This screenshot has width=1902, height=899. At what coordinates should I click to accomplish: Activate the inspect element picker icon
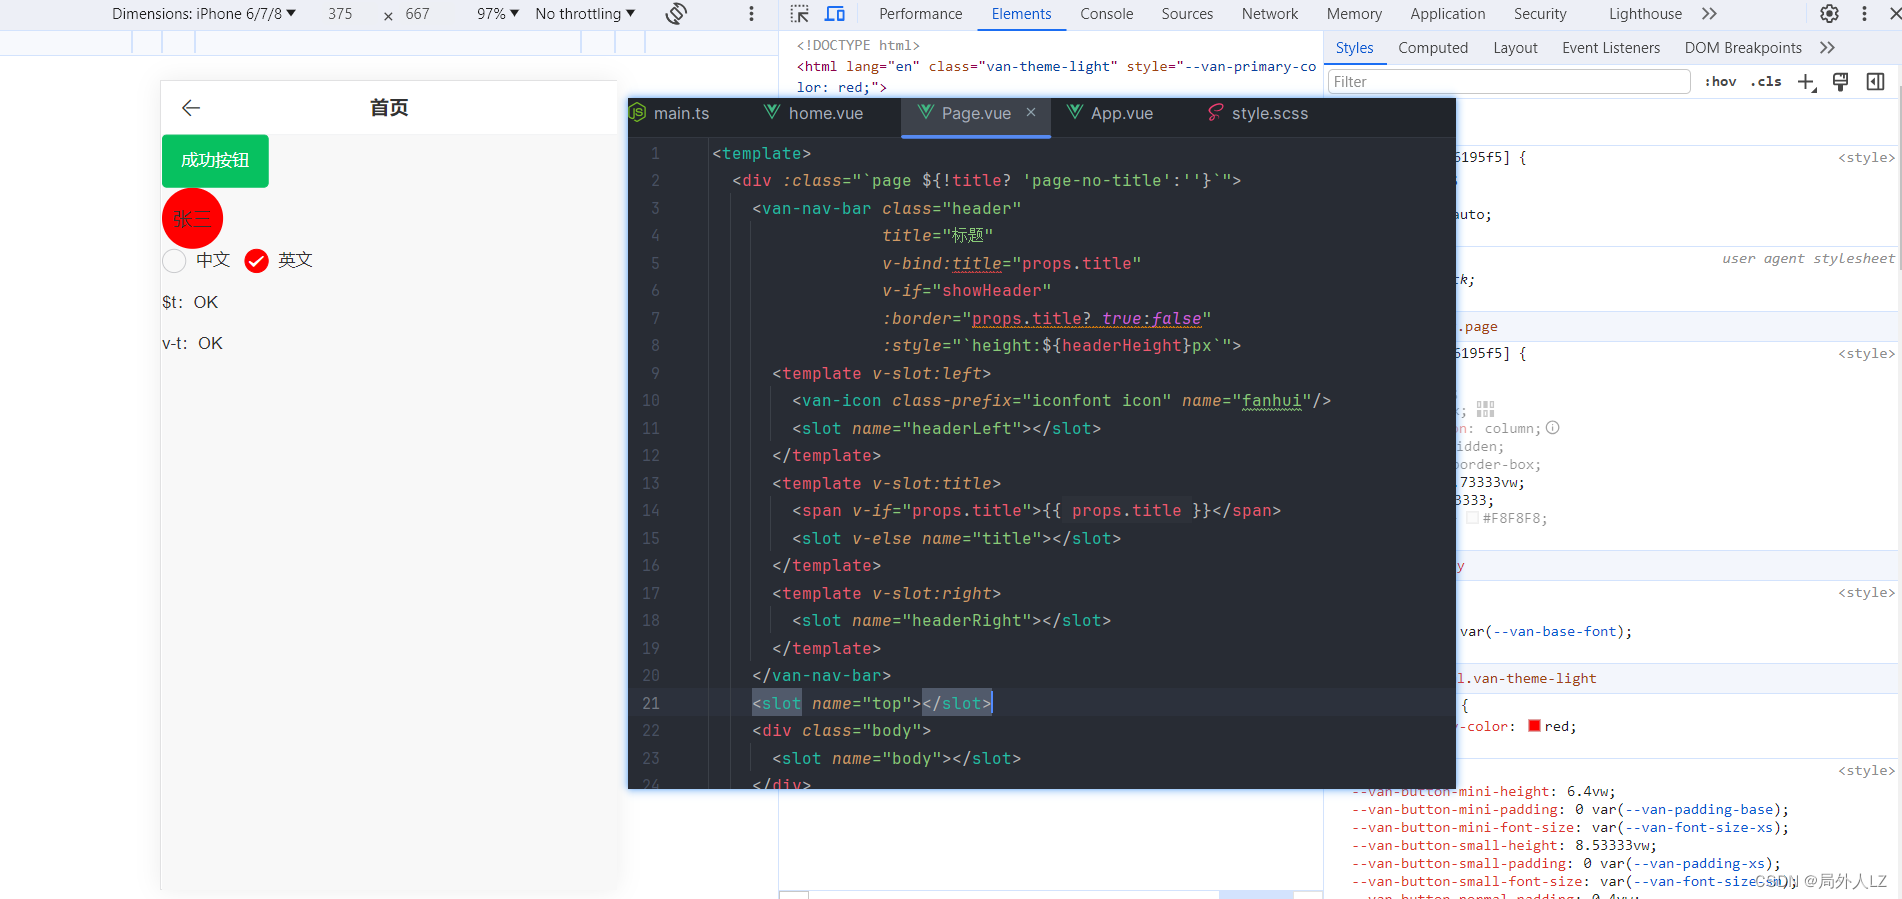point(799,14)
